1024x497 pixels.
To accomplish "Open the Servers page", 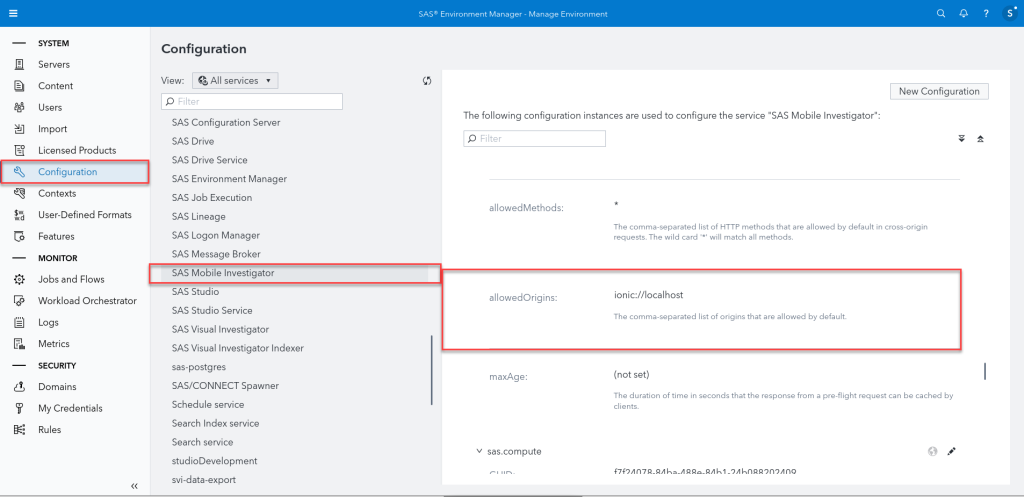I will (54, 64).
